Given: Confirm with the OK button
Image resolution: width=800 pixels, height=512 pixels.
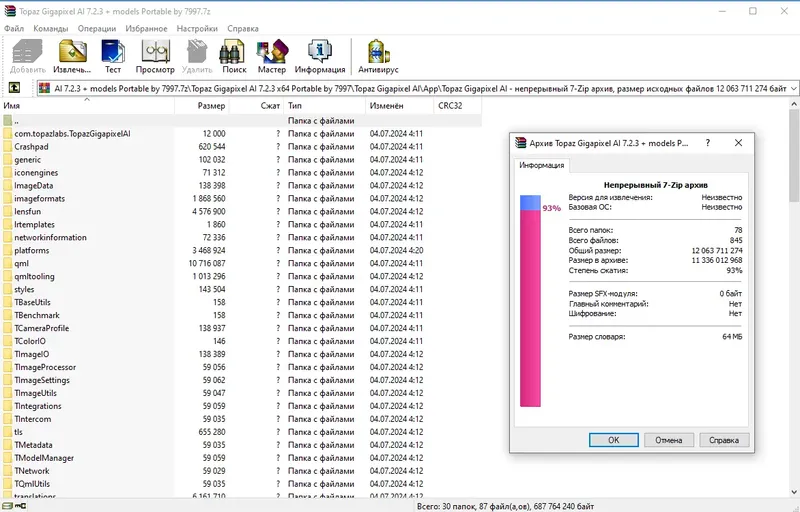Looking at the screenshot, I should tap(613, 440).
